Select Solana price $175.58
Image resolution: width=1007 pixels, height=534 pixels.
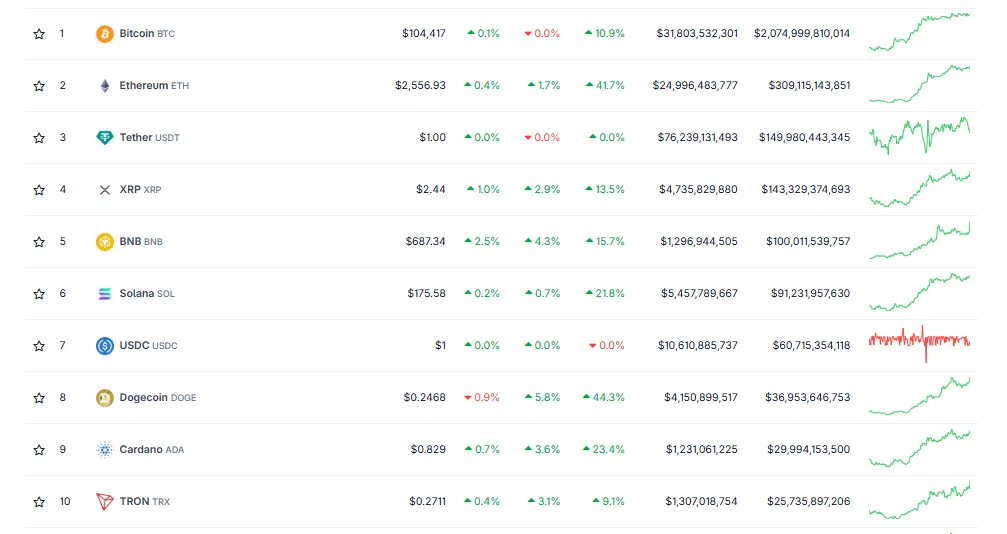[x=426, y=294]
